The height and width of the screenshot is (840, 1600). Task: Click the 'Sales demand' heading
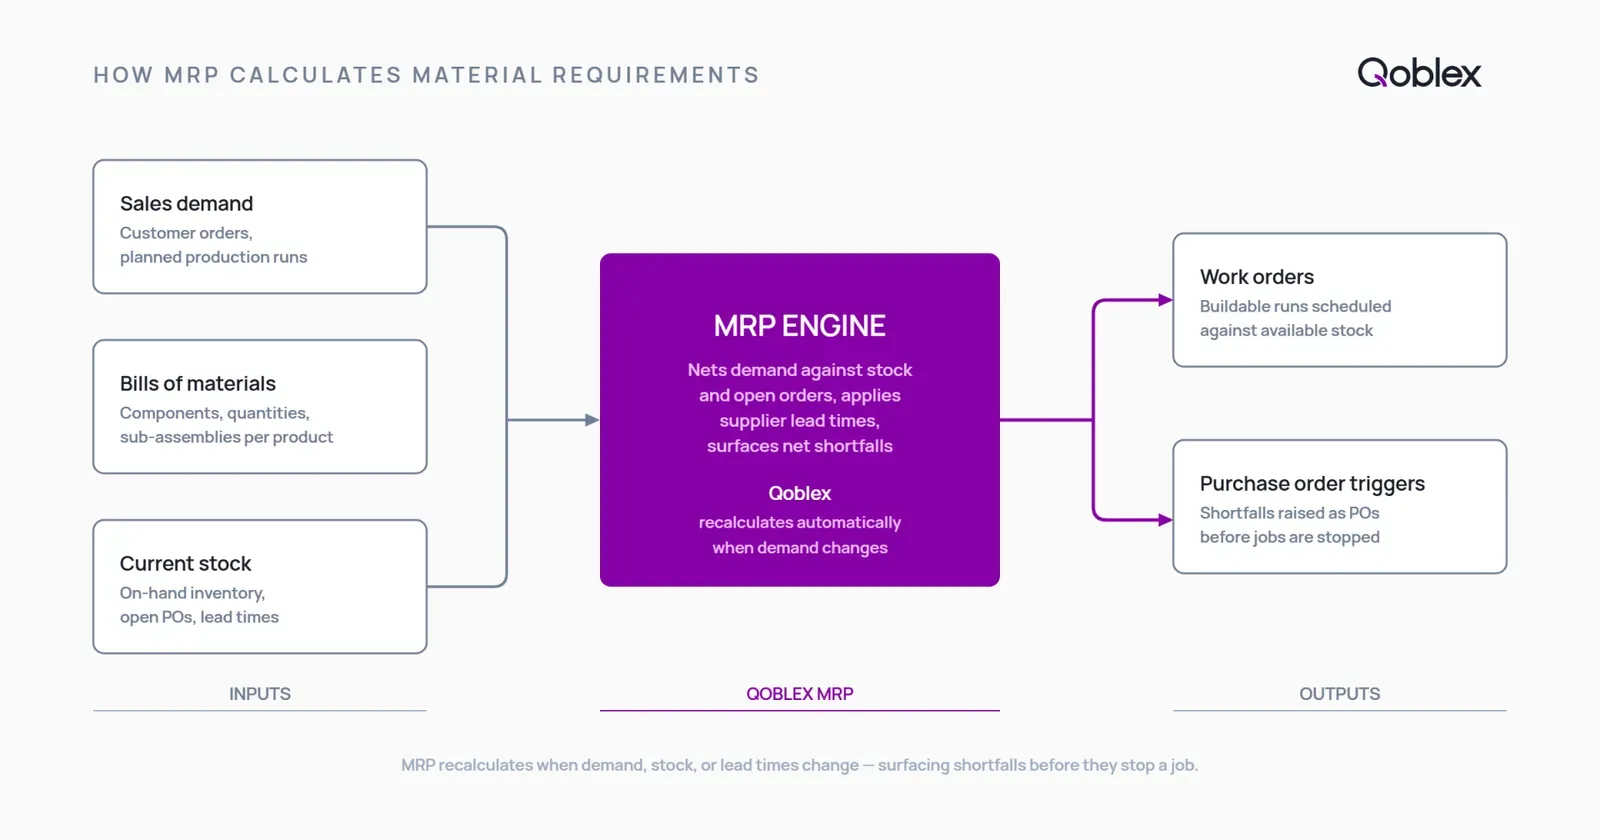click(x=186, y=203)
